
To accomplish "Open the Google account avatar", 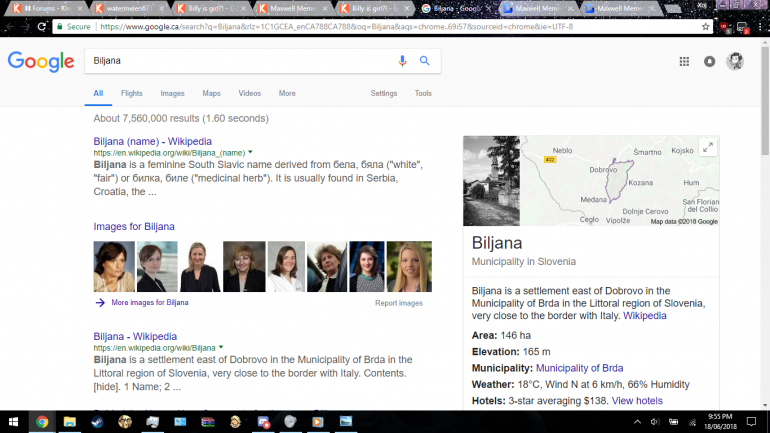I will point(735,61).
